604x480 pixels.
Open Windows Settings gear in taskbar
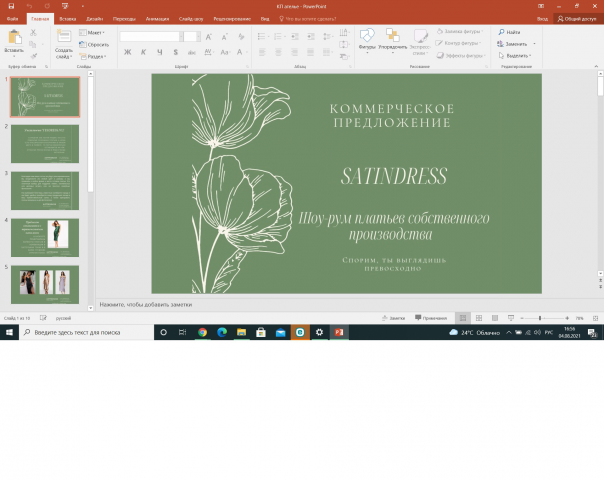pos(319,332)
